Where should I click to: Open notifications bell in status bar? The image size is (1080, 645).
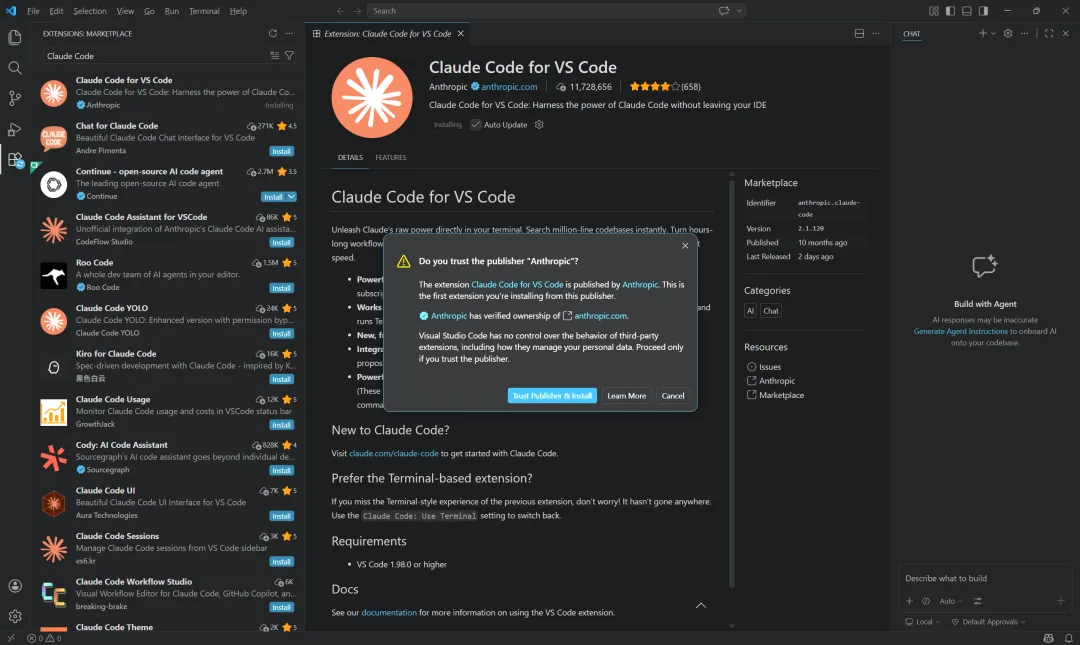1068,638
